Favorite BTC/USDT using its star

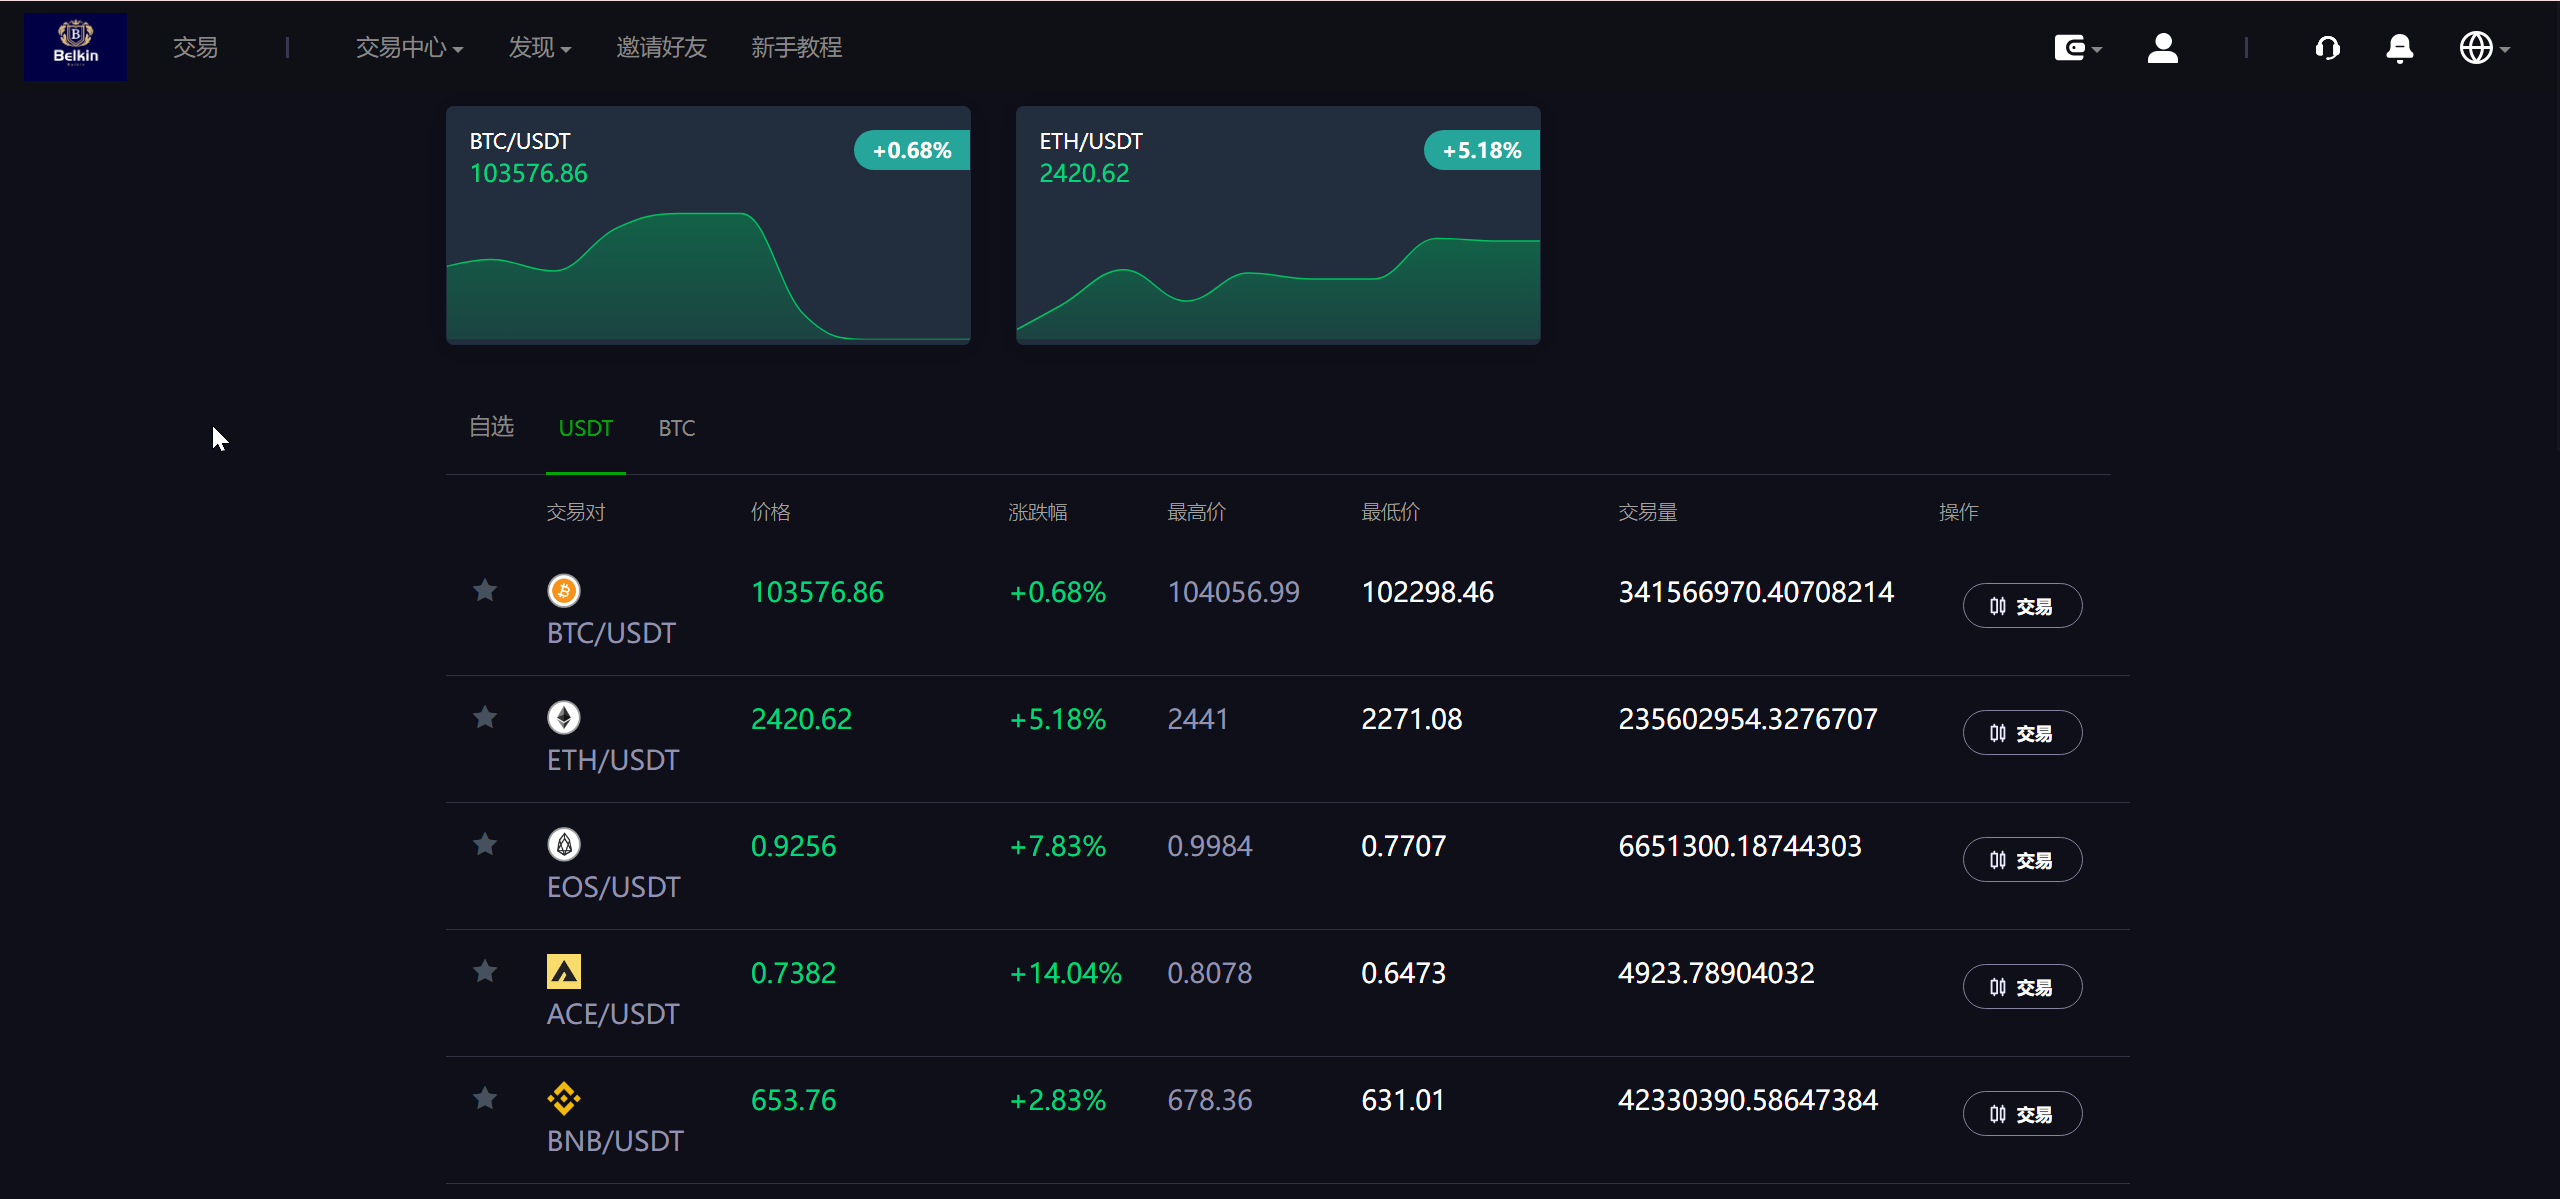click(485, 591)
